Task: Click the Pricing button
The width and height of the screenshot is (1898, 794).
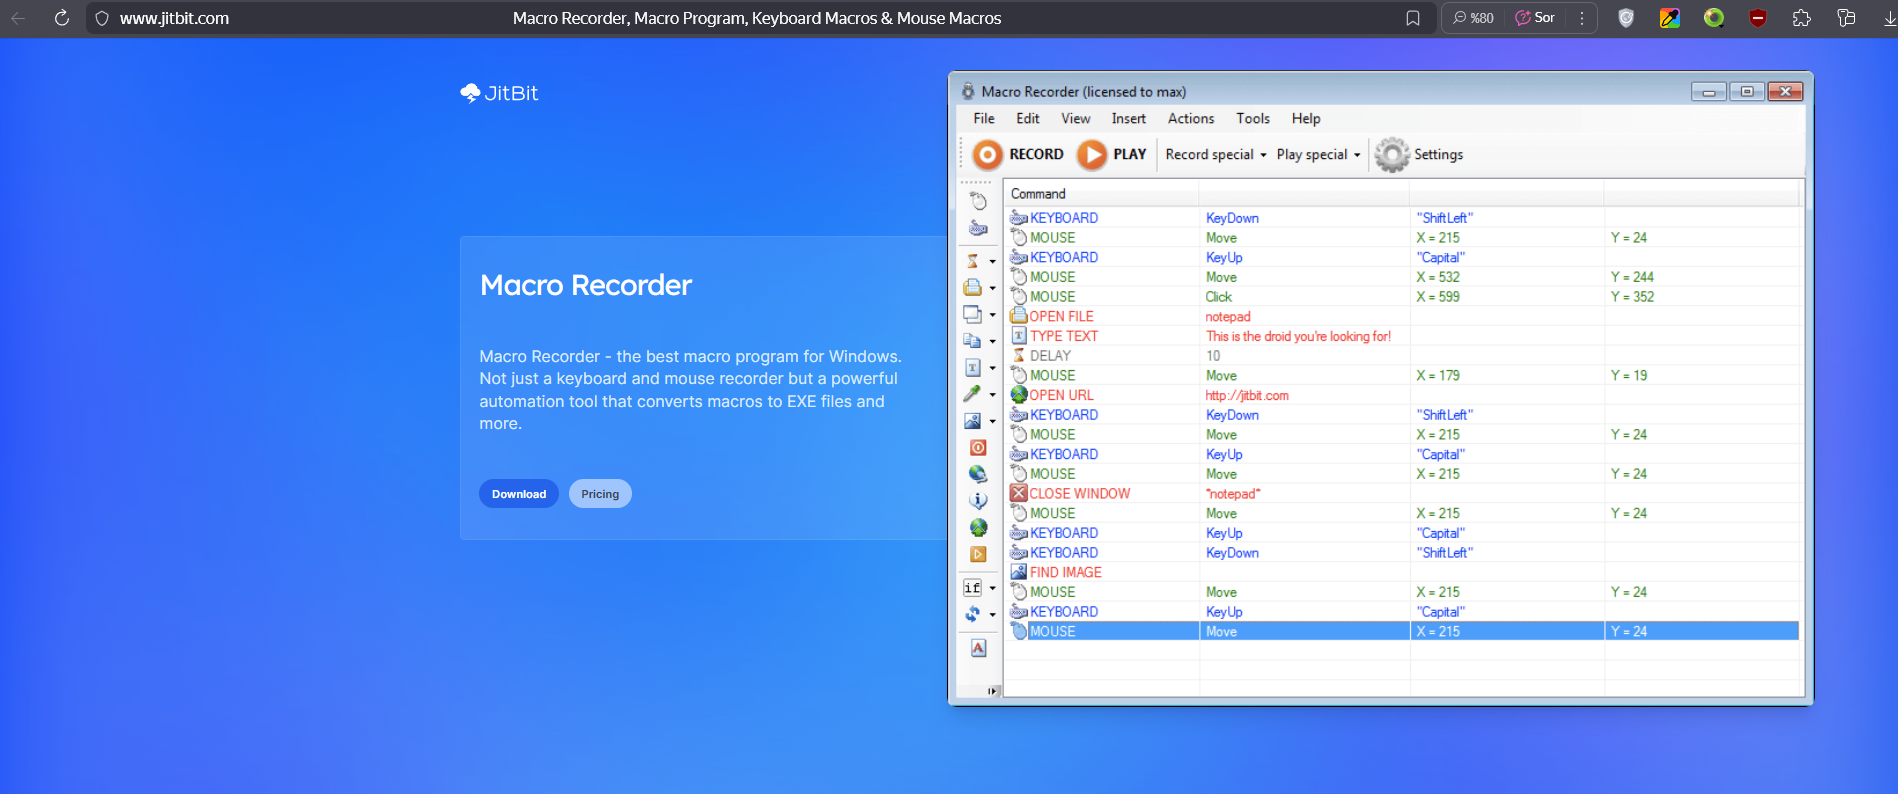Action: click(x=600, y=494)
